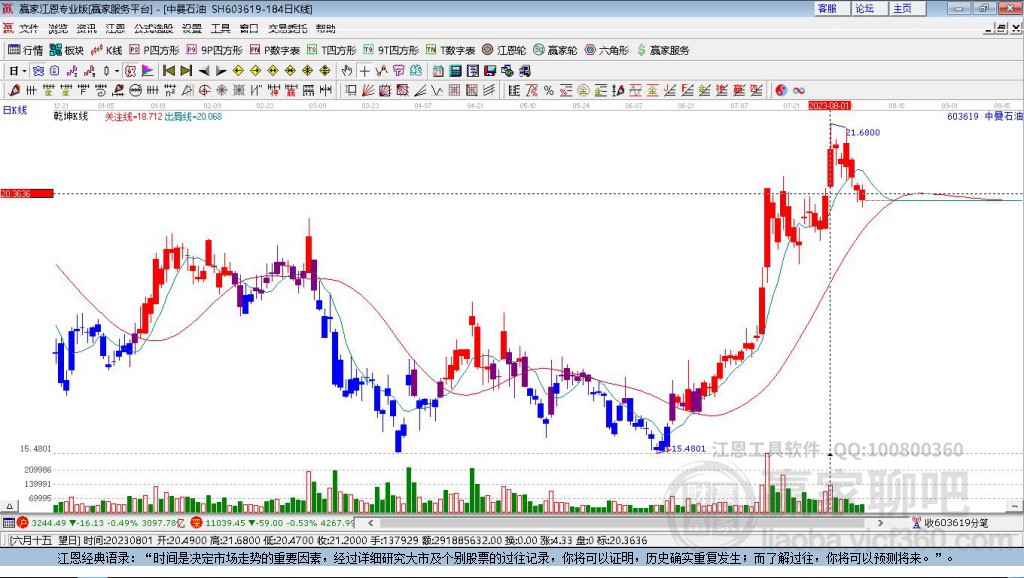Open the 江恩轮 Gann wheel tool

click(x=504, y=50)
